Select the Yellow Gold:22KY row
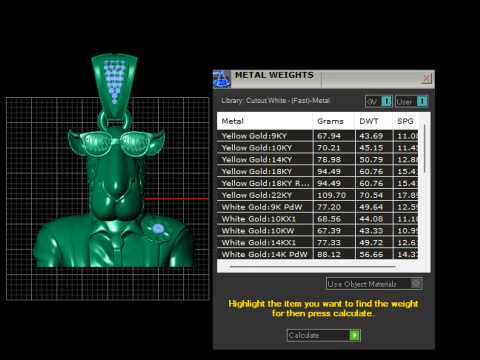Screen dimensions: 480x360 point(317,195)
